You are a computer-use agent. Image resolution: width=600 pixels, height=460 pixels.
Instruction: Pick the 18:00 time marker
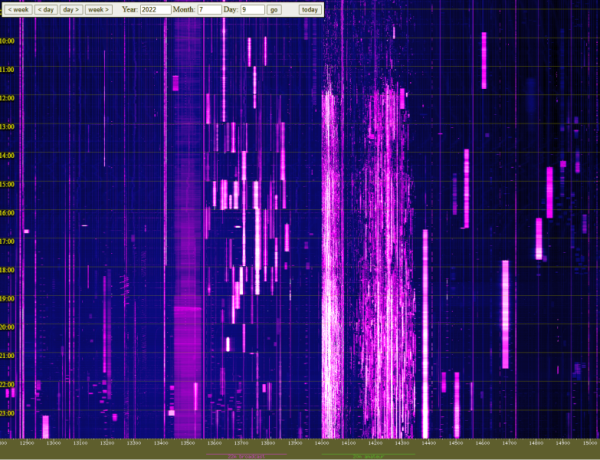7,270
